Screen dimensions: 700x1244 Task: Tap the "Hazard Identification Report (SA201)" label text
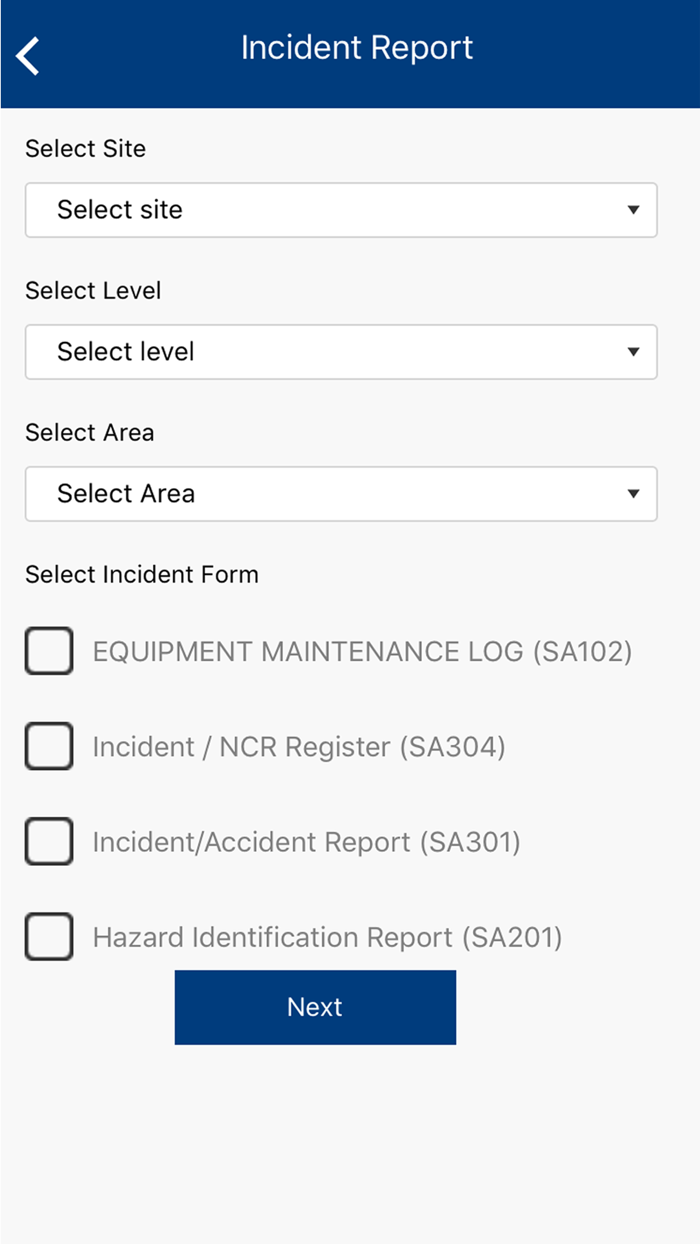[327, 937]
